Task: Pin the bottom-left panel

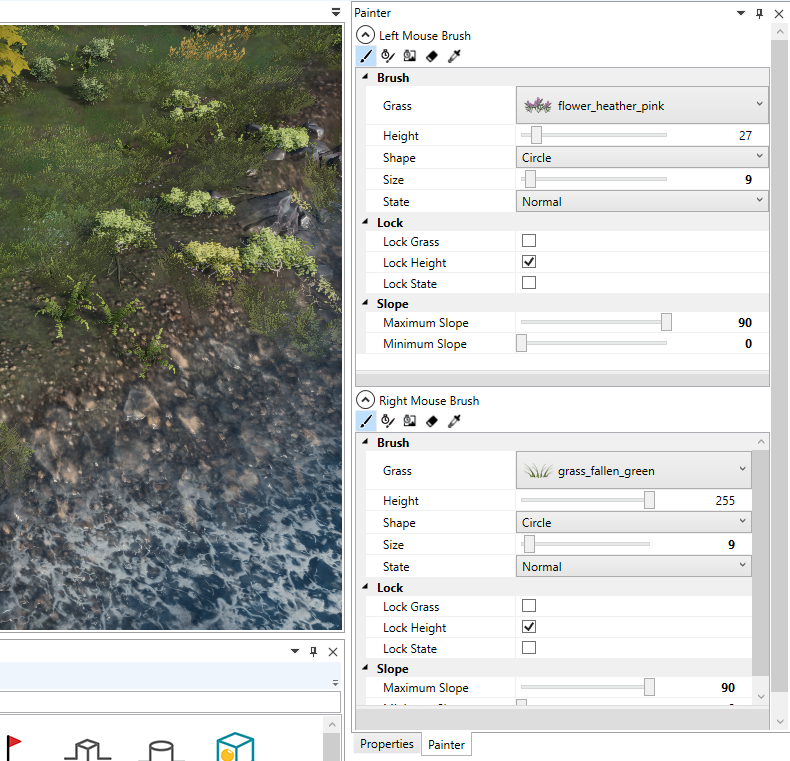Action: pos(313,652)
